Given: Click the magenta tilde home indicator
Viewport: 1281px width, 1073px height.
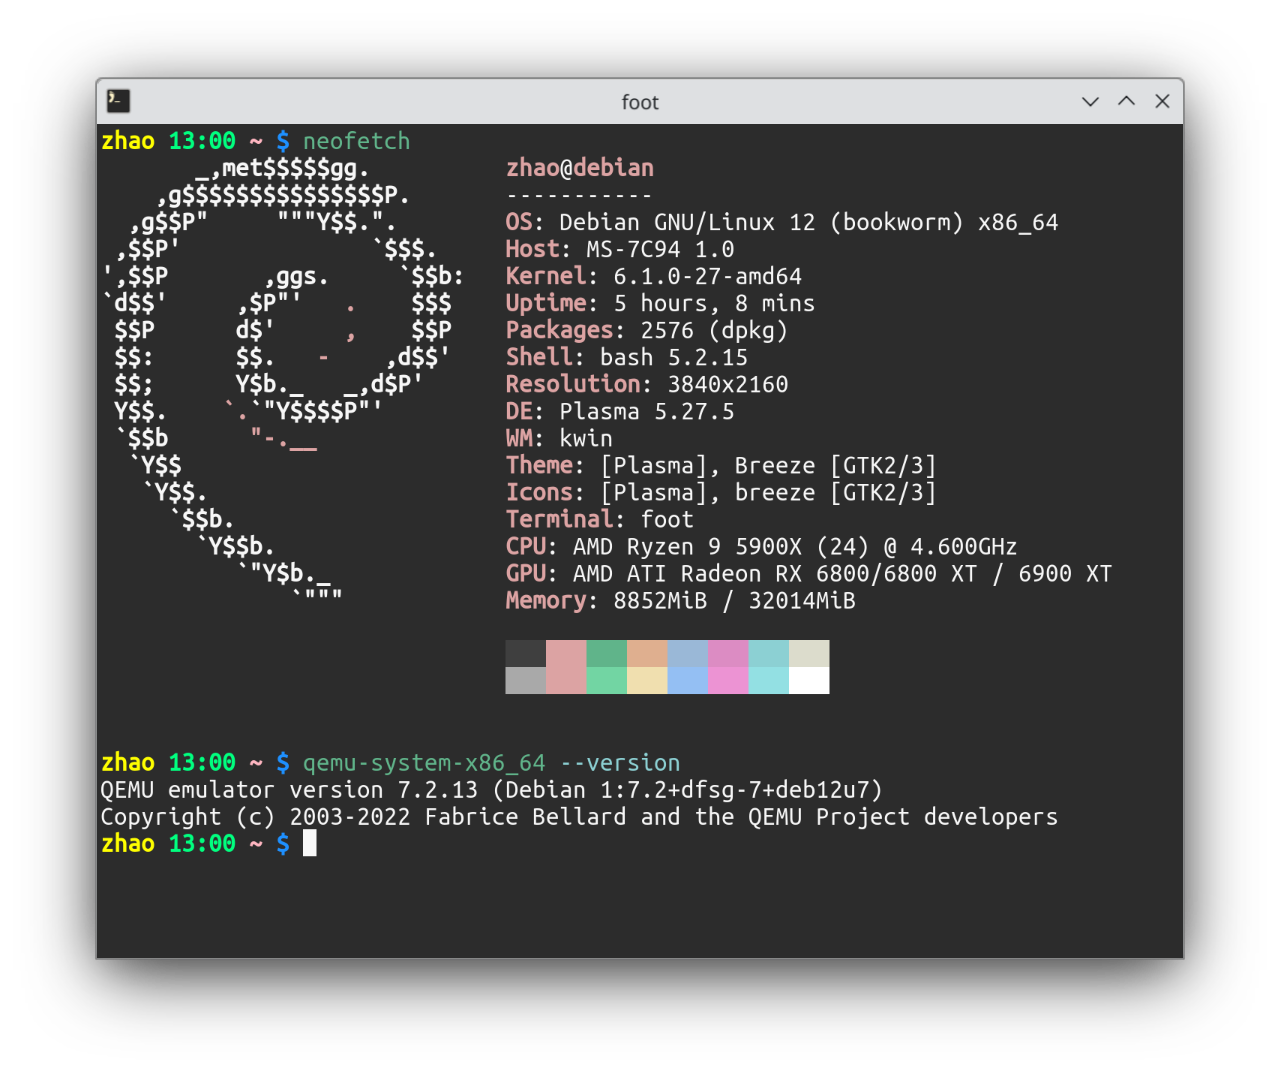Looking at the screenshot, I should pyautogui.click(x=255, y=141).
